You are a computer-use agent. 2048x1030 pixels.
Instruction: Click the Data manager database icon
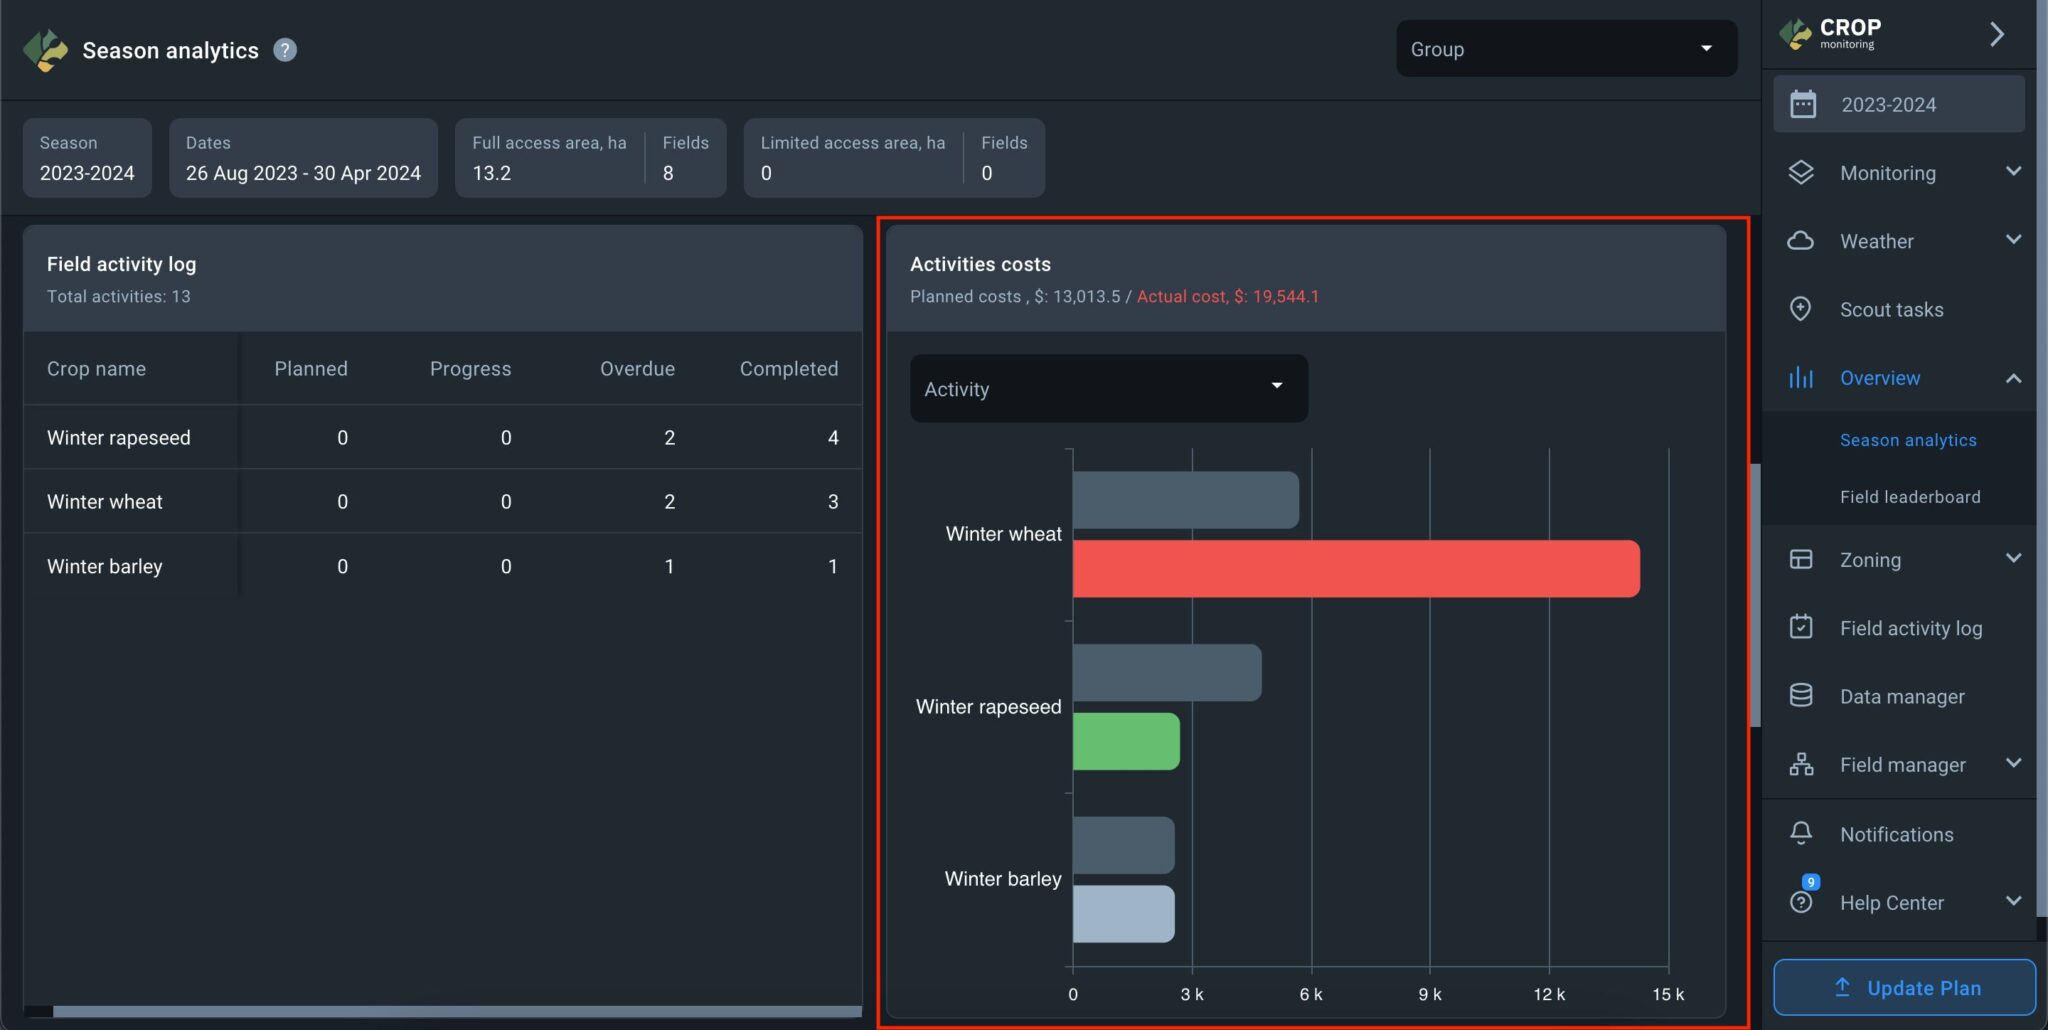click(x=1801, y=695)
